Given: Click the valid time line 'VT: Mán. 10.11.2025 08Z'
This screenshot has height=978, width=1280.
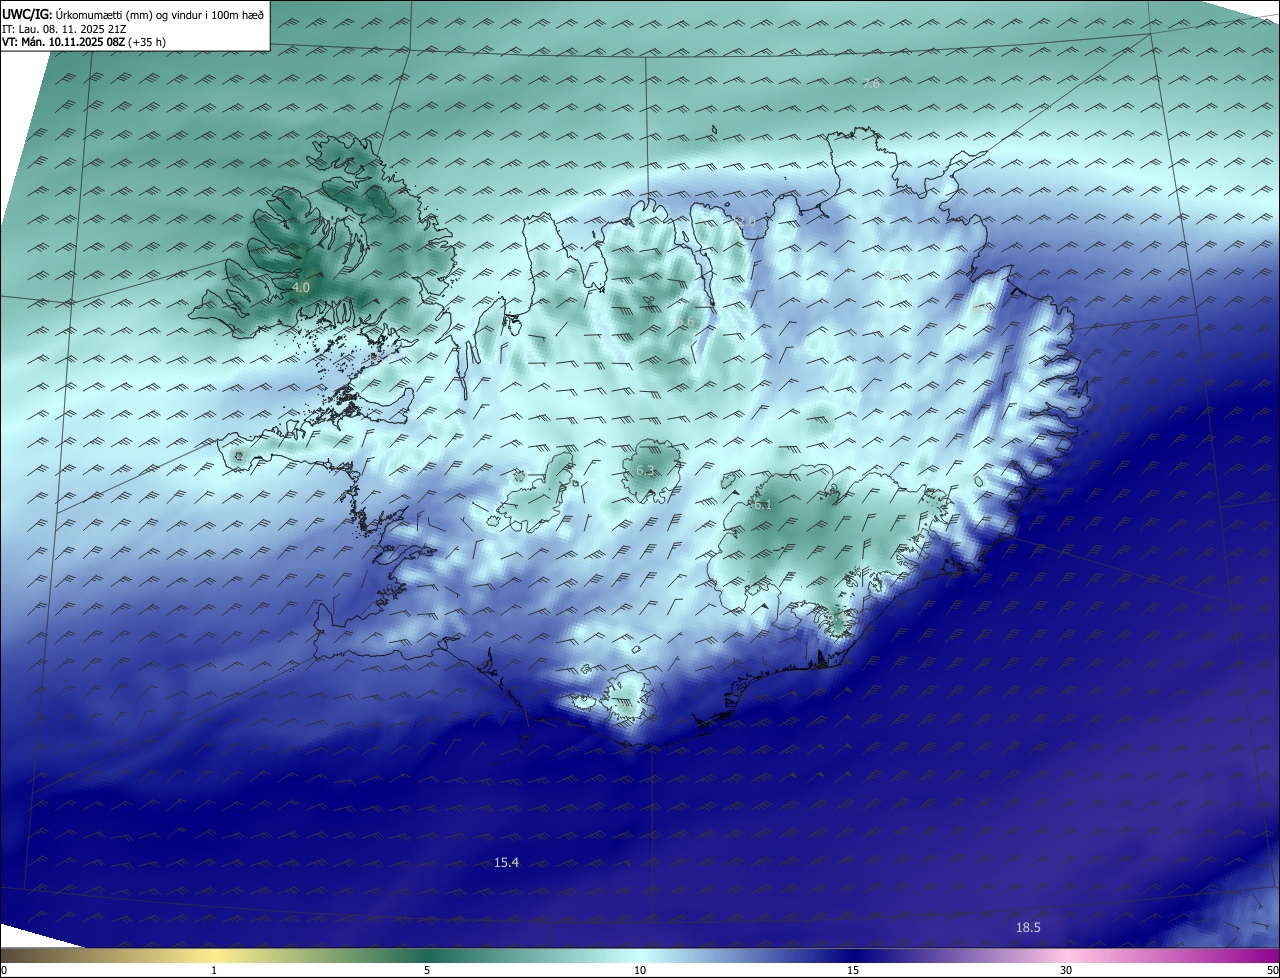Looking at the screenshot, I should 63,43.
